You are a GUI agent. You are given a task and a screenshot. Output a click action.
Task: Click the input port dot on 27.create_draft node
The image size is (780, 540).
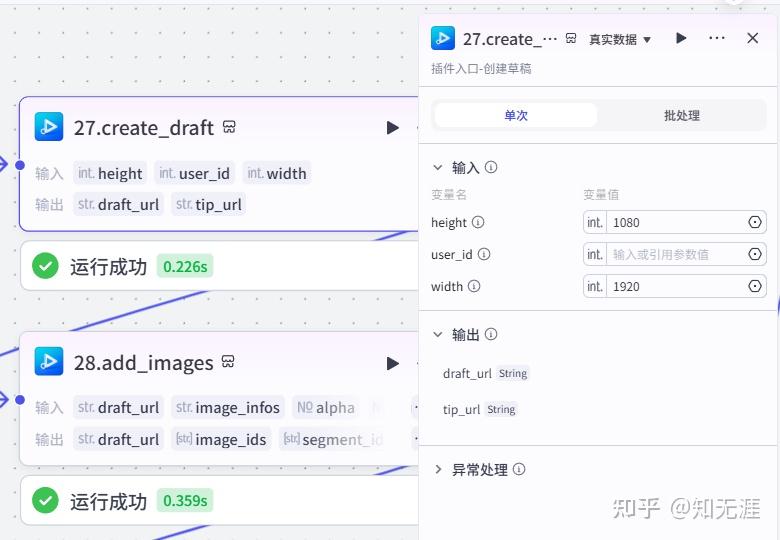(20, 165)
